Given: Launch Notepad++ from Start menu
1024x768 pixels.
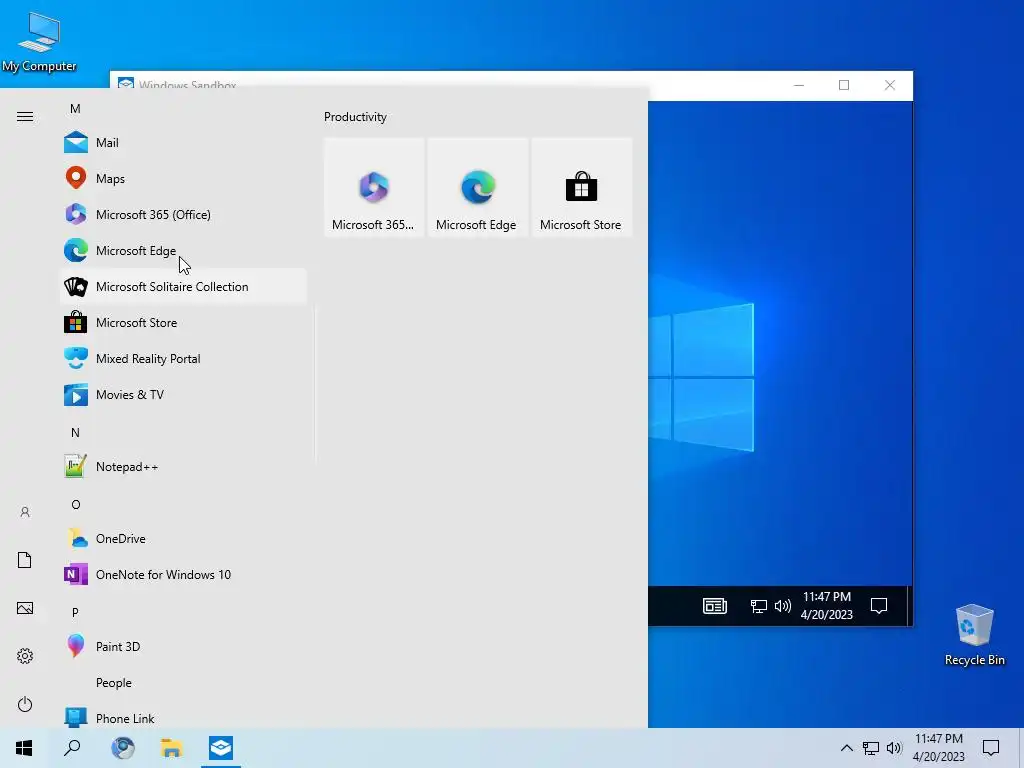Looking at the screenshot, I should click(183, 467).
